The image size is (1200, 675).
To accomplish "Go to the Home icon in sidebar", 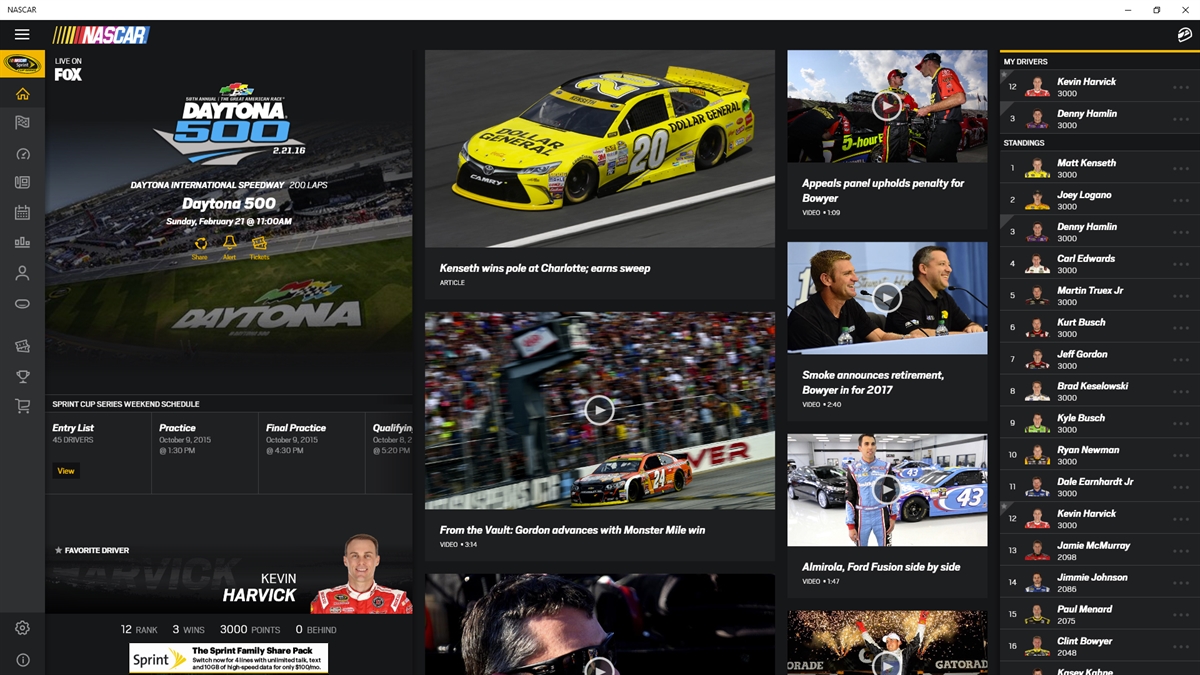I will pos(22,94).
